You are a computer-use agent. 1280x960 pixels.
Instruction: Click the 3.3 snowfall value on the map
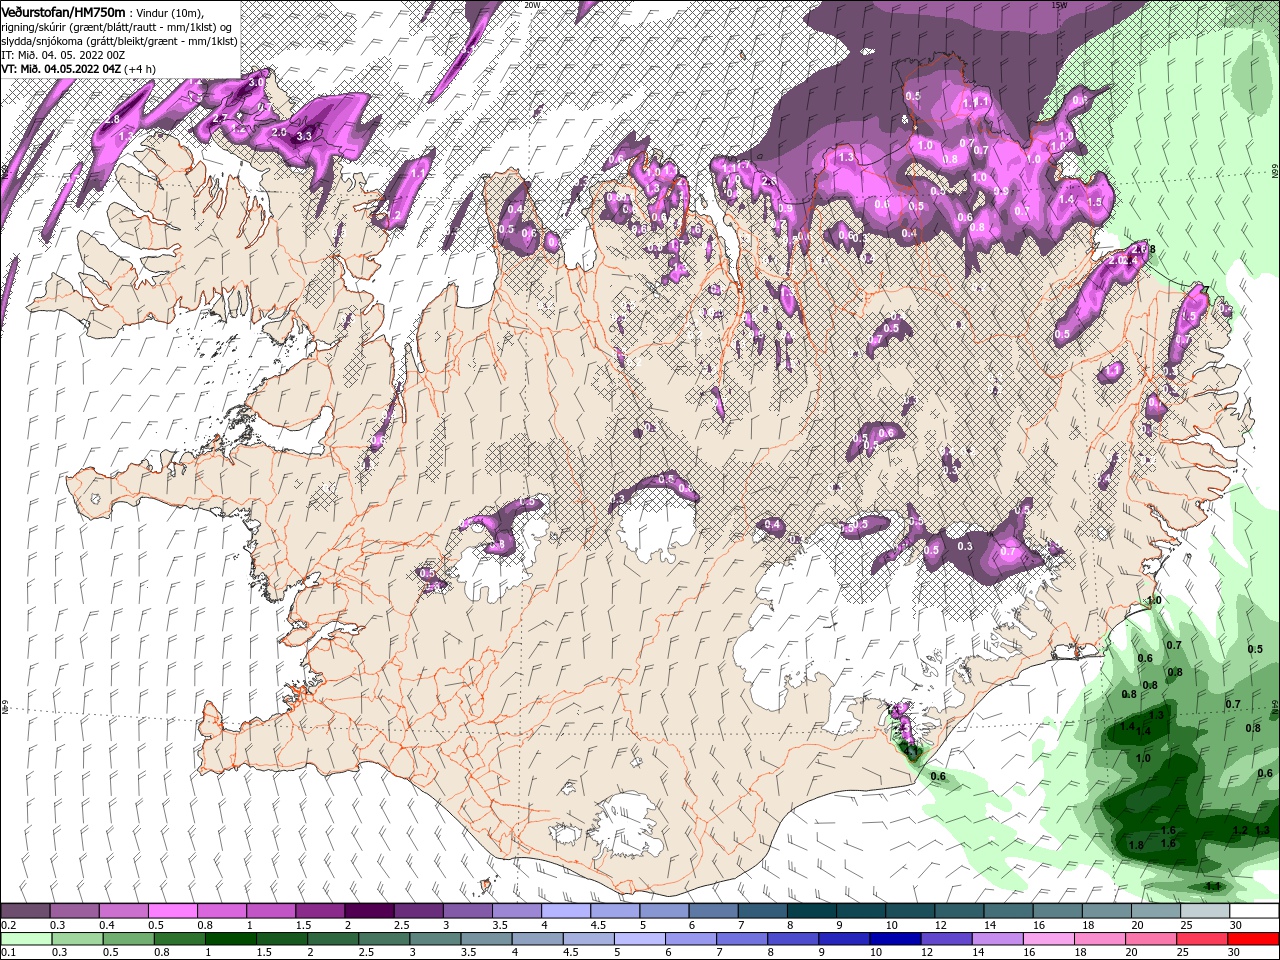click(305, 136)
